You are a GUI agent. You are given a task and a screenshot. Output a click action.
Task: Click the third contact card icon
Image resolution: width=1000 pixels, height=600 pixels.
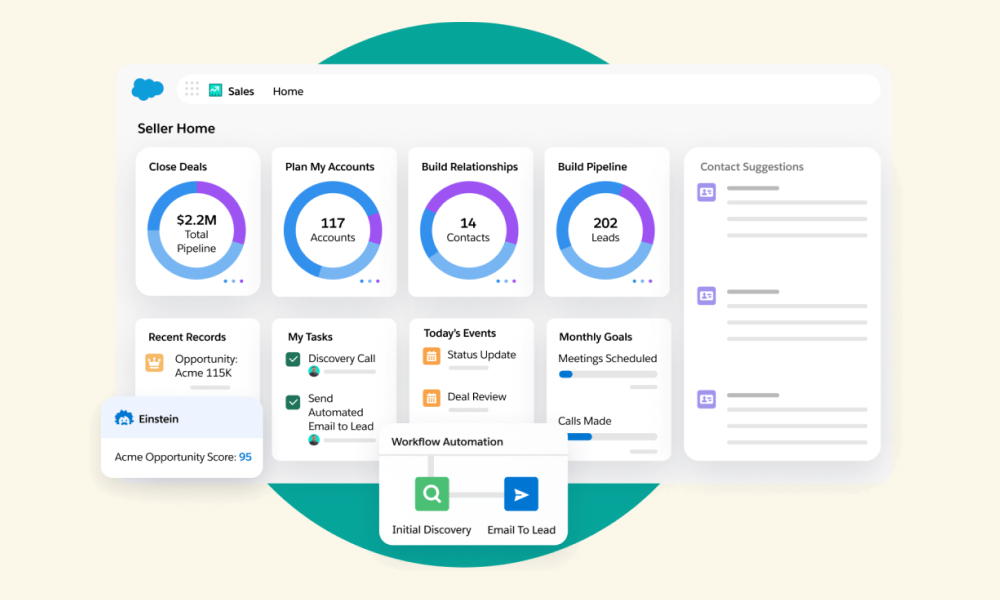(x=707, y=399)
